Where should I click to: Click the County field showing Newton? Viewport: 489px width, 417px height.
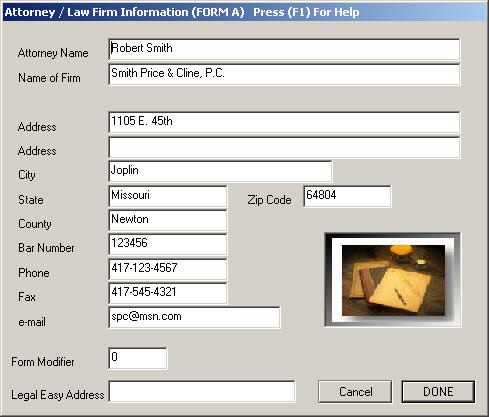pos(168,220)
